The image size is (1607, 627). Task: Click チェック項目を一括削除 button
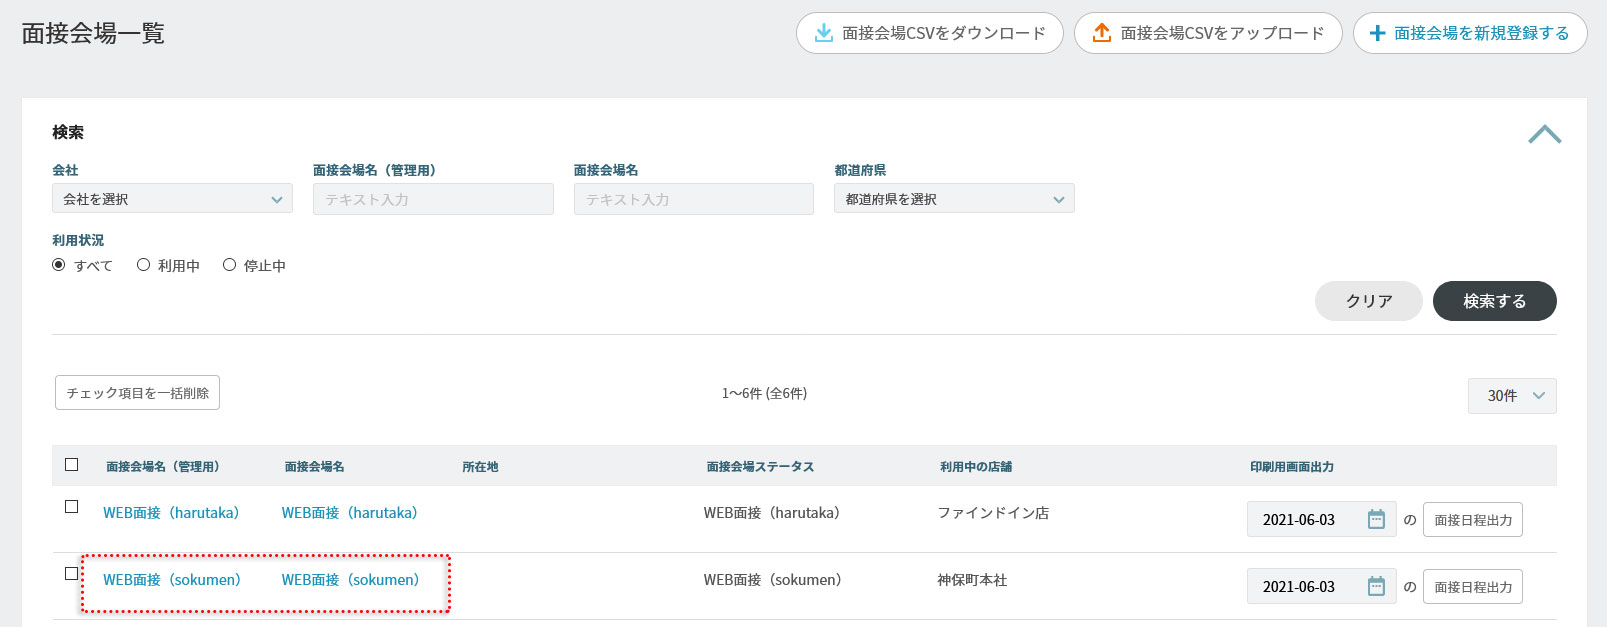pos(137,393)
